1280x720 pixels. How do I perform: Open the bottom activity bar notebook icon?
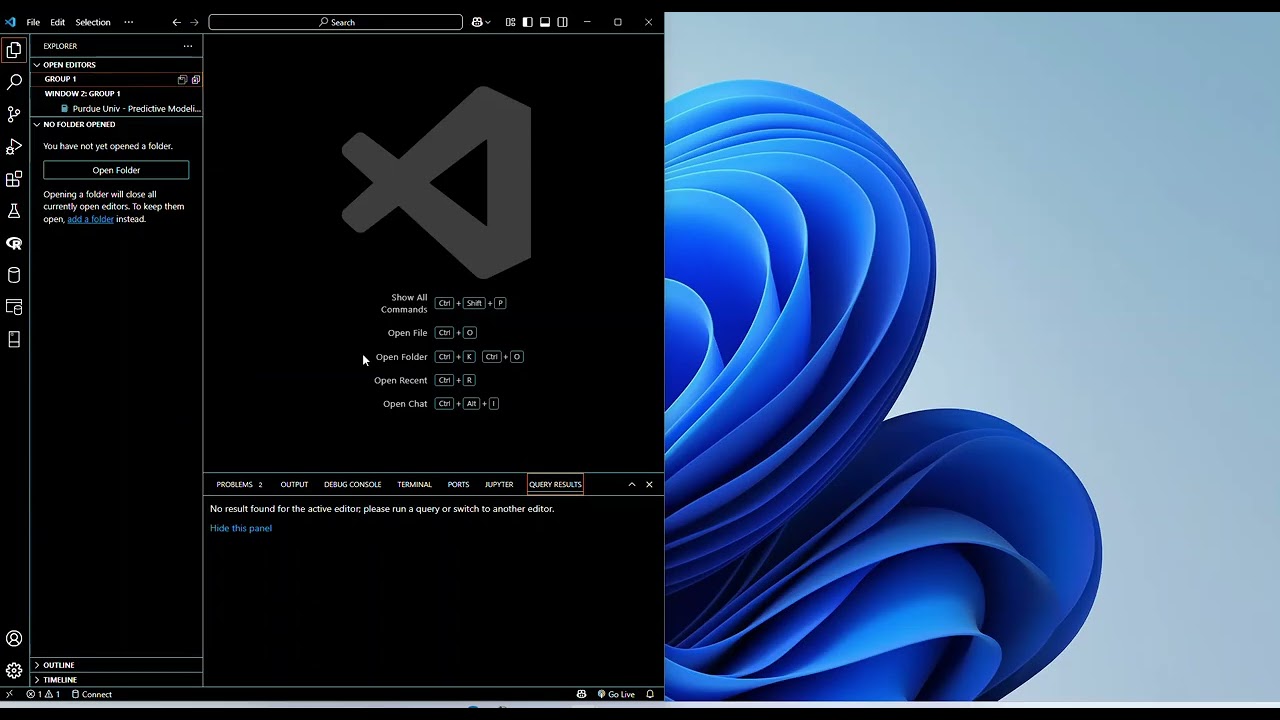(14, 340)
